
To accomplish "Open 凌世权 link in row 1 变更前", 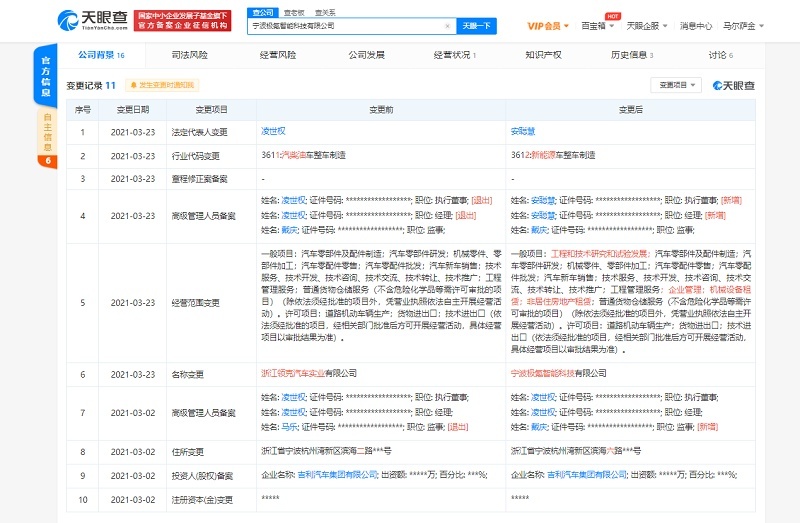I will [273, 131].
